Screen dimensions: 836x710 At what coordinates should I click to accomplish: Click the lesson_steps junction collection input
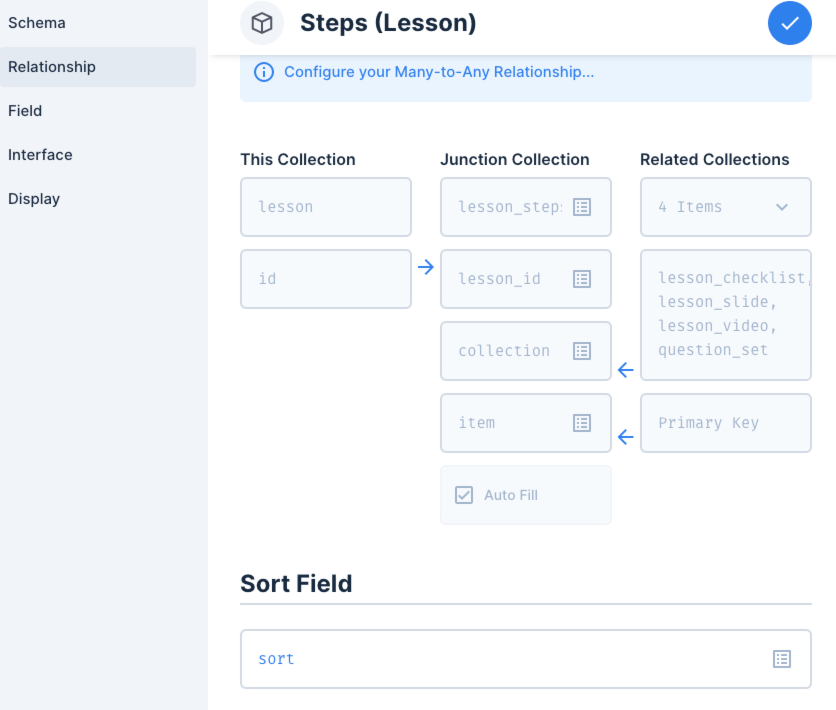pos(526,207)
